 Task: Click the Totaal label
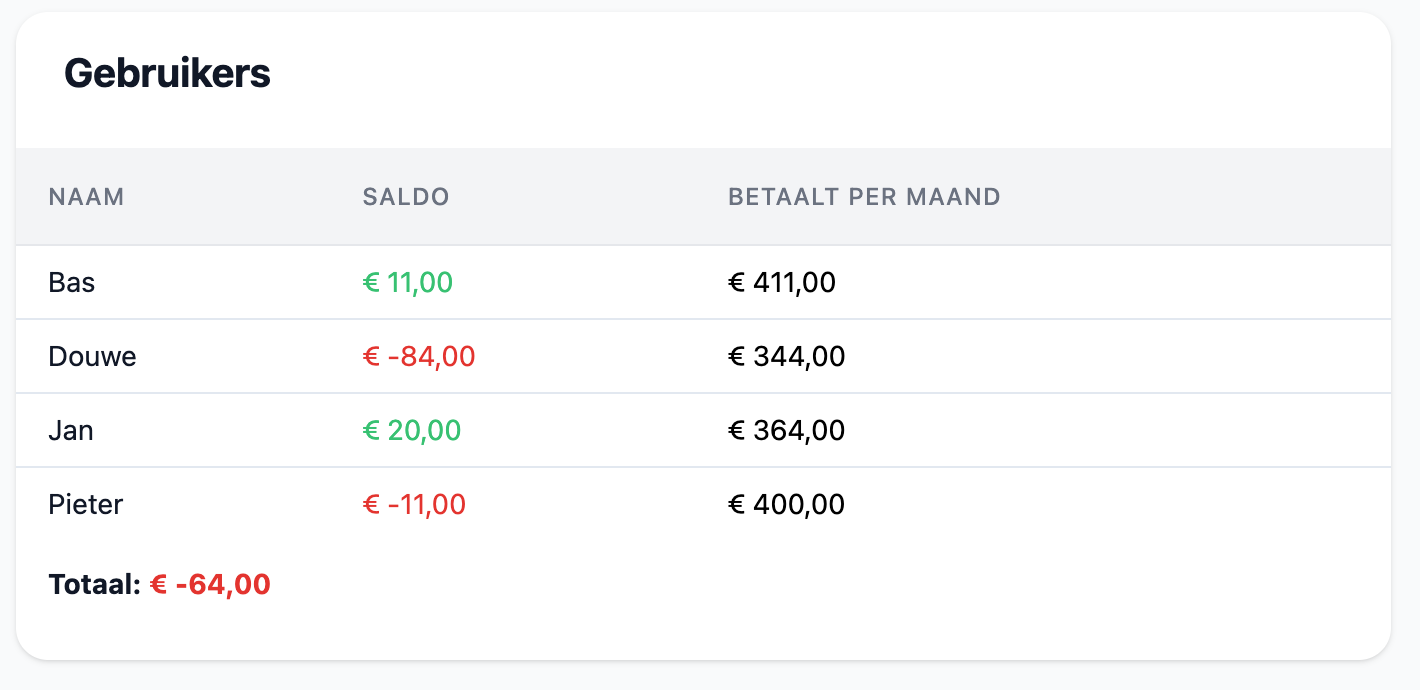click(x=93, y=584)
